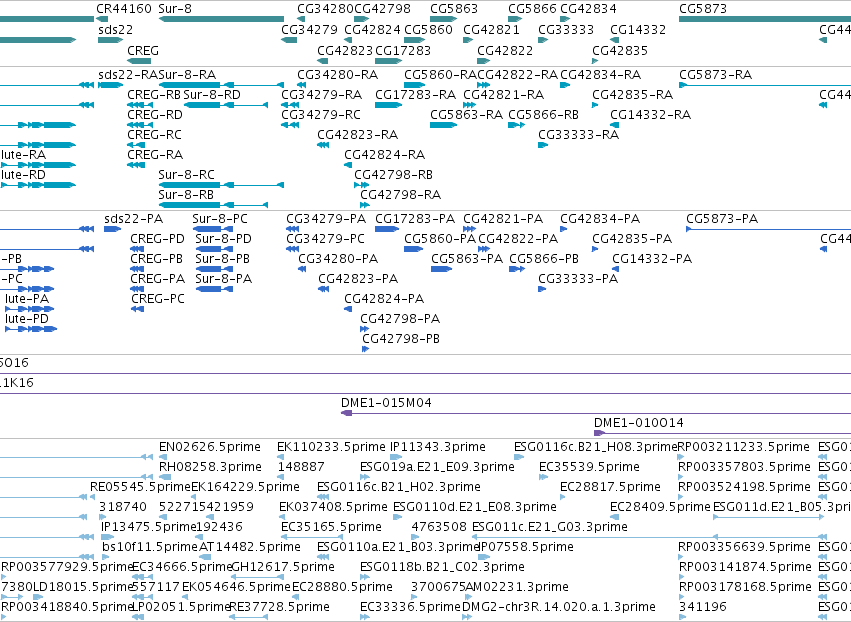Click the EK037408.5prime EST label
Image resolution: width=851 pixels, height=622 pixels.
(x=333, y=507)
